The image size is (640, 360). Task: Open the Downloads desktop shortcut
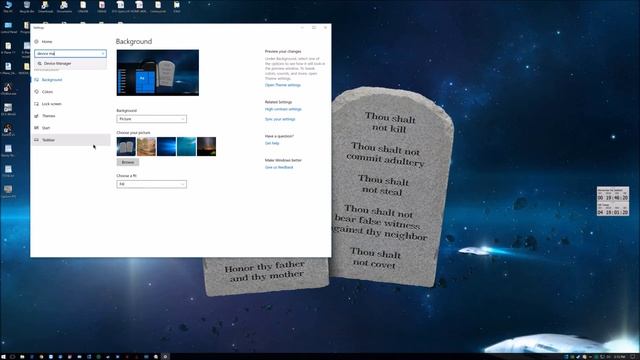click(x=45, y=7)
